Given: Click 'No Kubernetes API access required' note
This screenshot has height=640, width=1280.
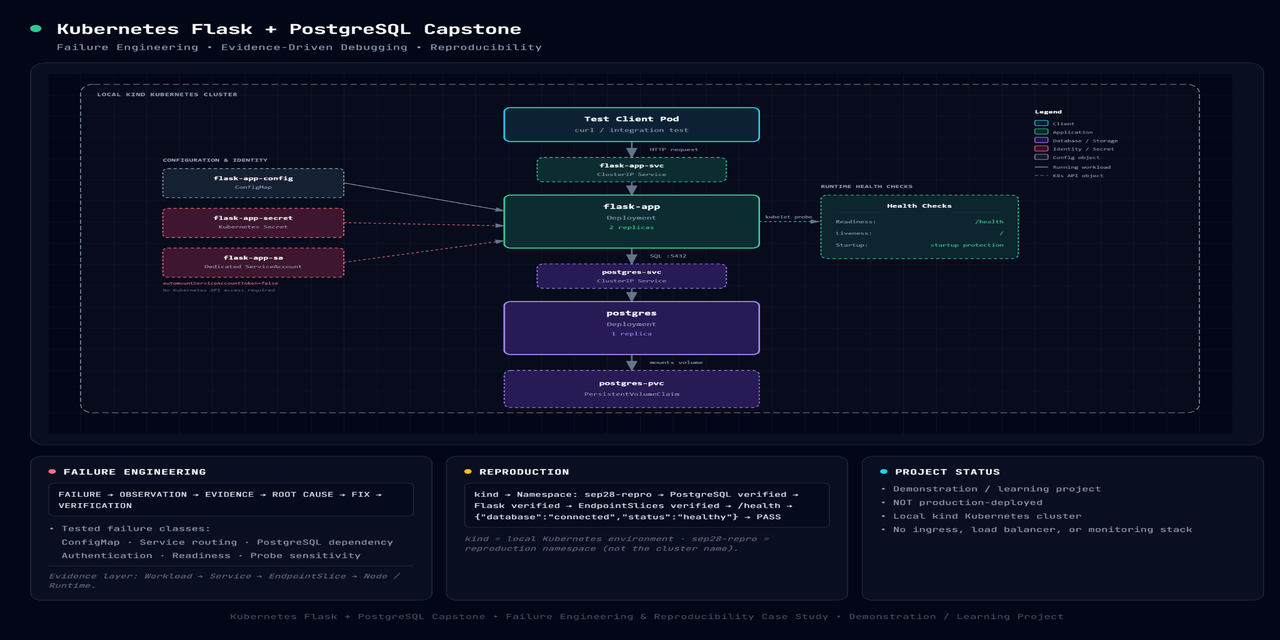Looking at the screenshot, I should (x=219, y=290).
